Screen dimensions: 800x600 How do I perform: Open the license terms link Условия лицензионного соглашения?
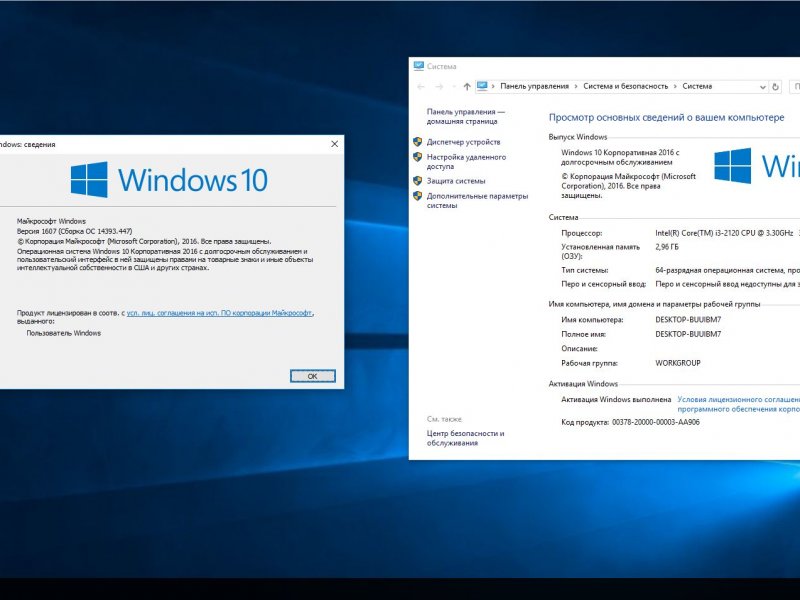738,404
